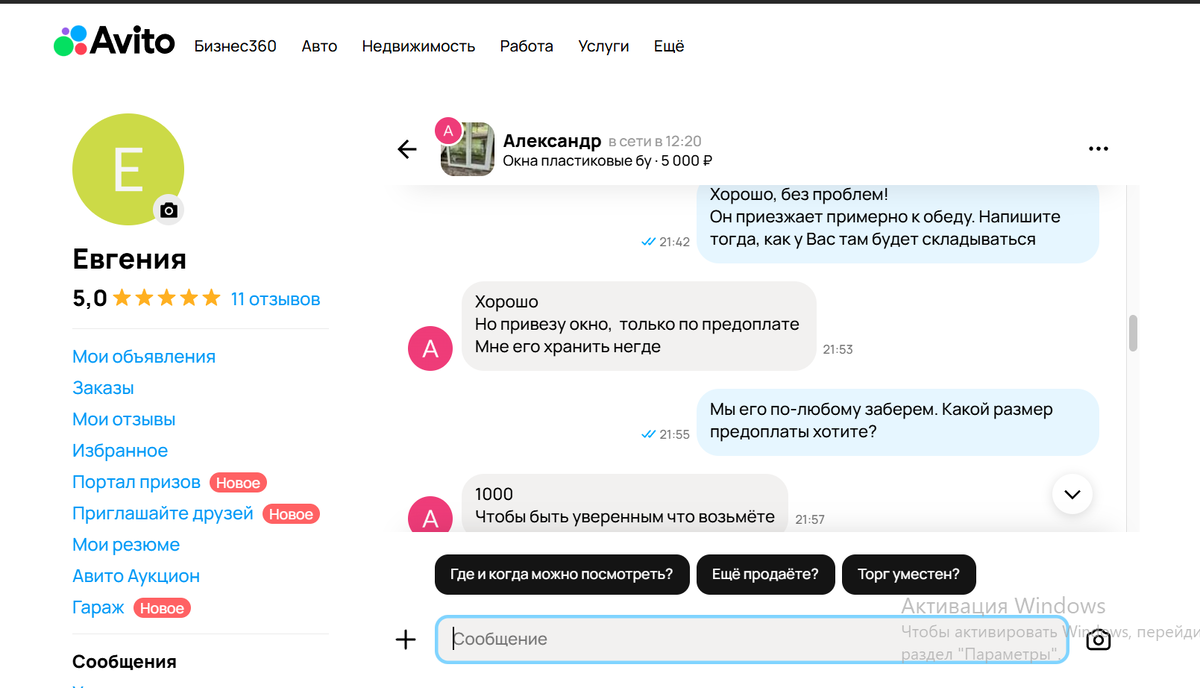1200x688 pixels.
Task: Send quick reply "Торг уместен?"
Action: pos(908,574)
